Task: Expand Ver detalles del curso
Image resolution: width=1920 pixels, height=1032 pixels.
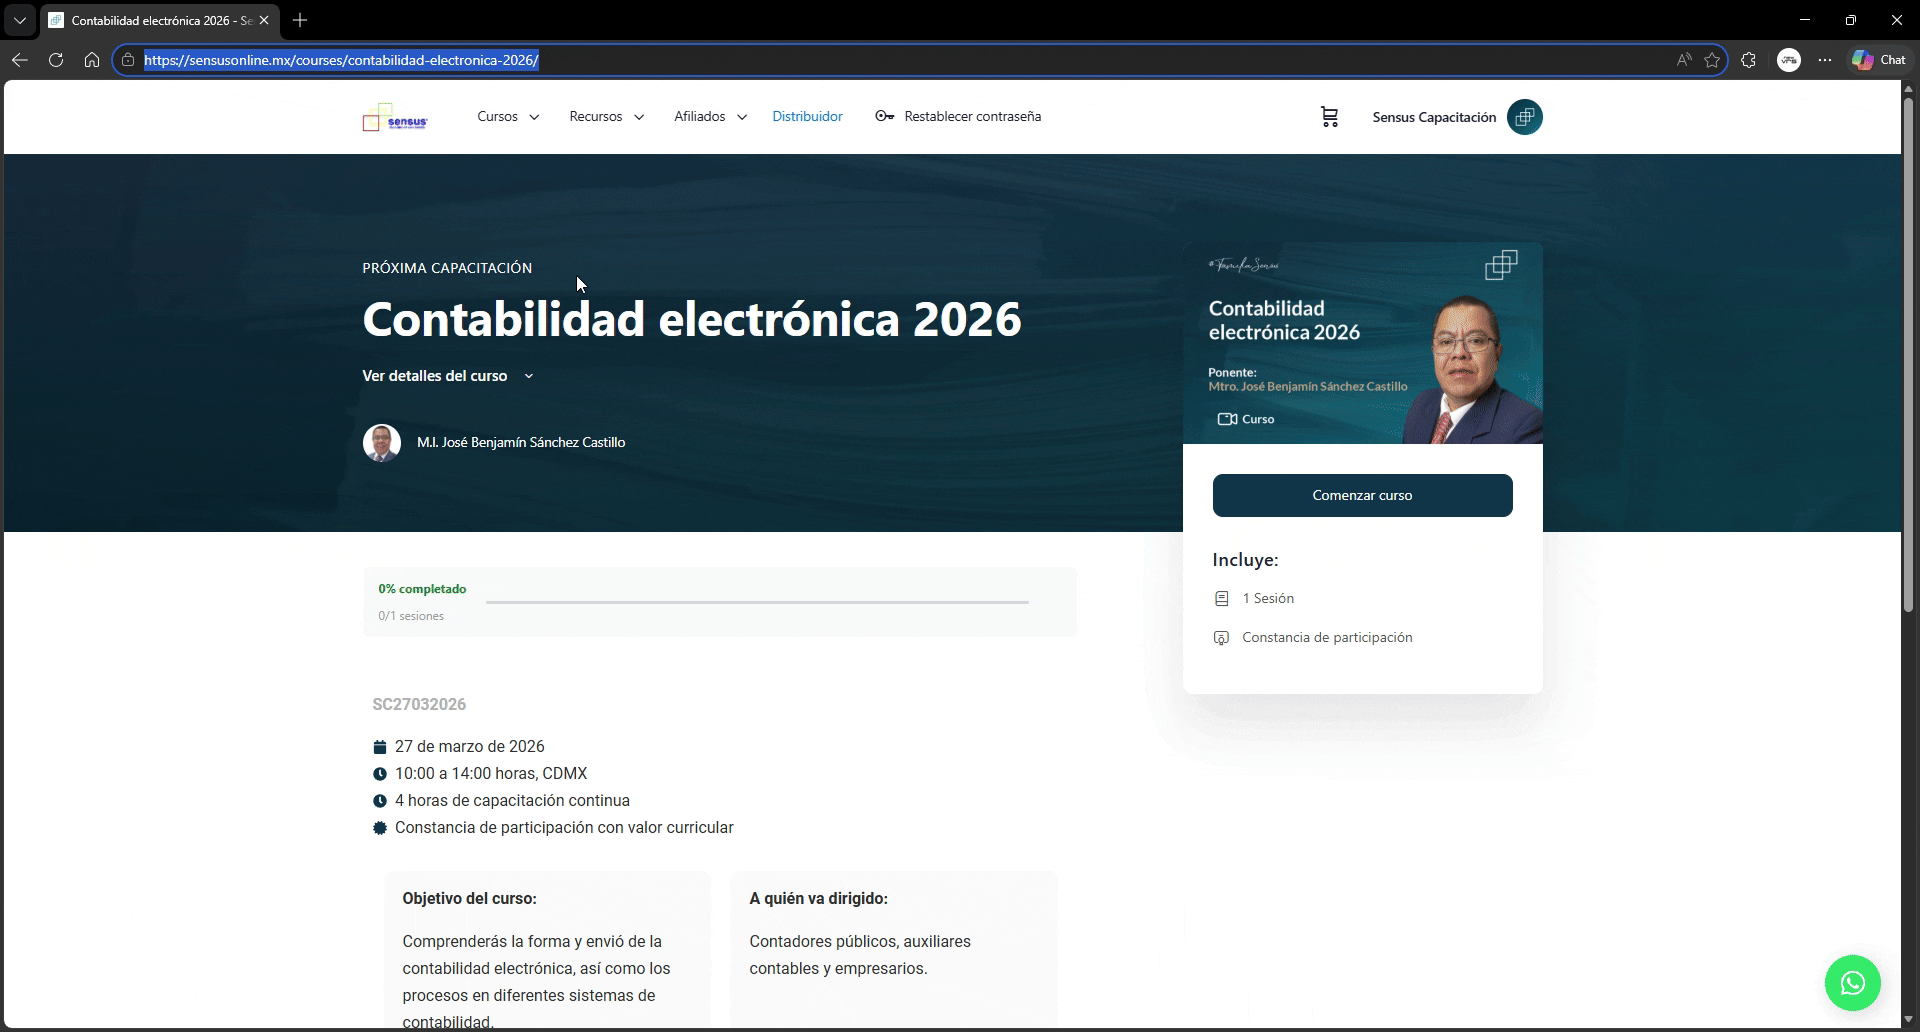Action: click(447, 376)
